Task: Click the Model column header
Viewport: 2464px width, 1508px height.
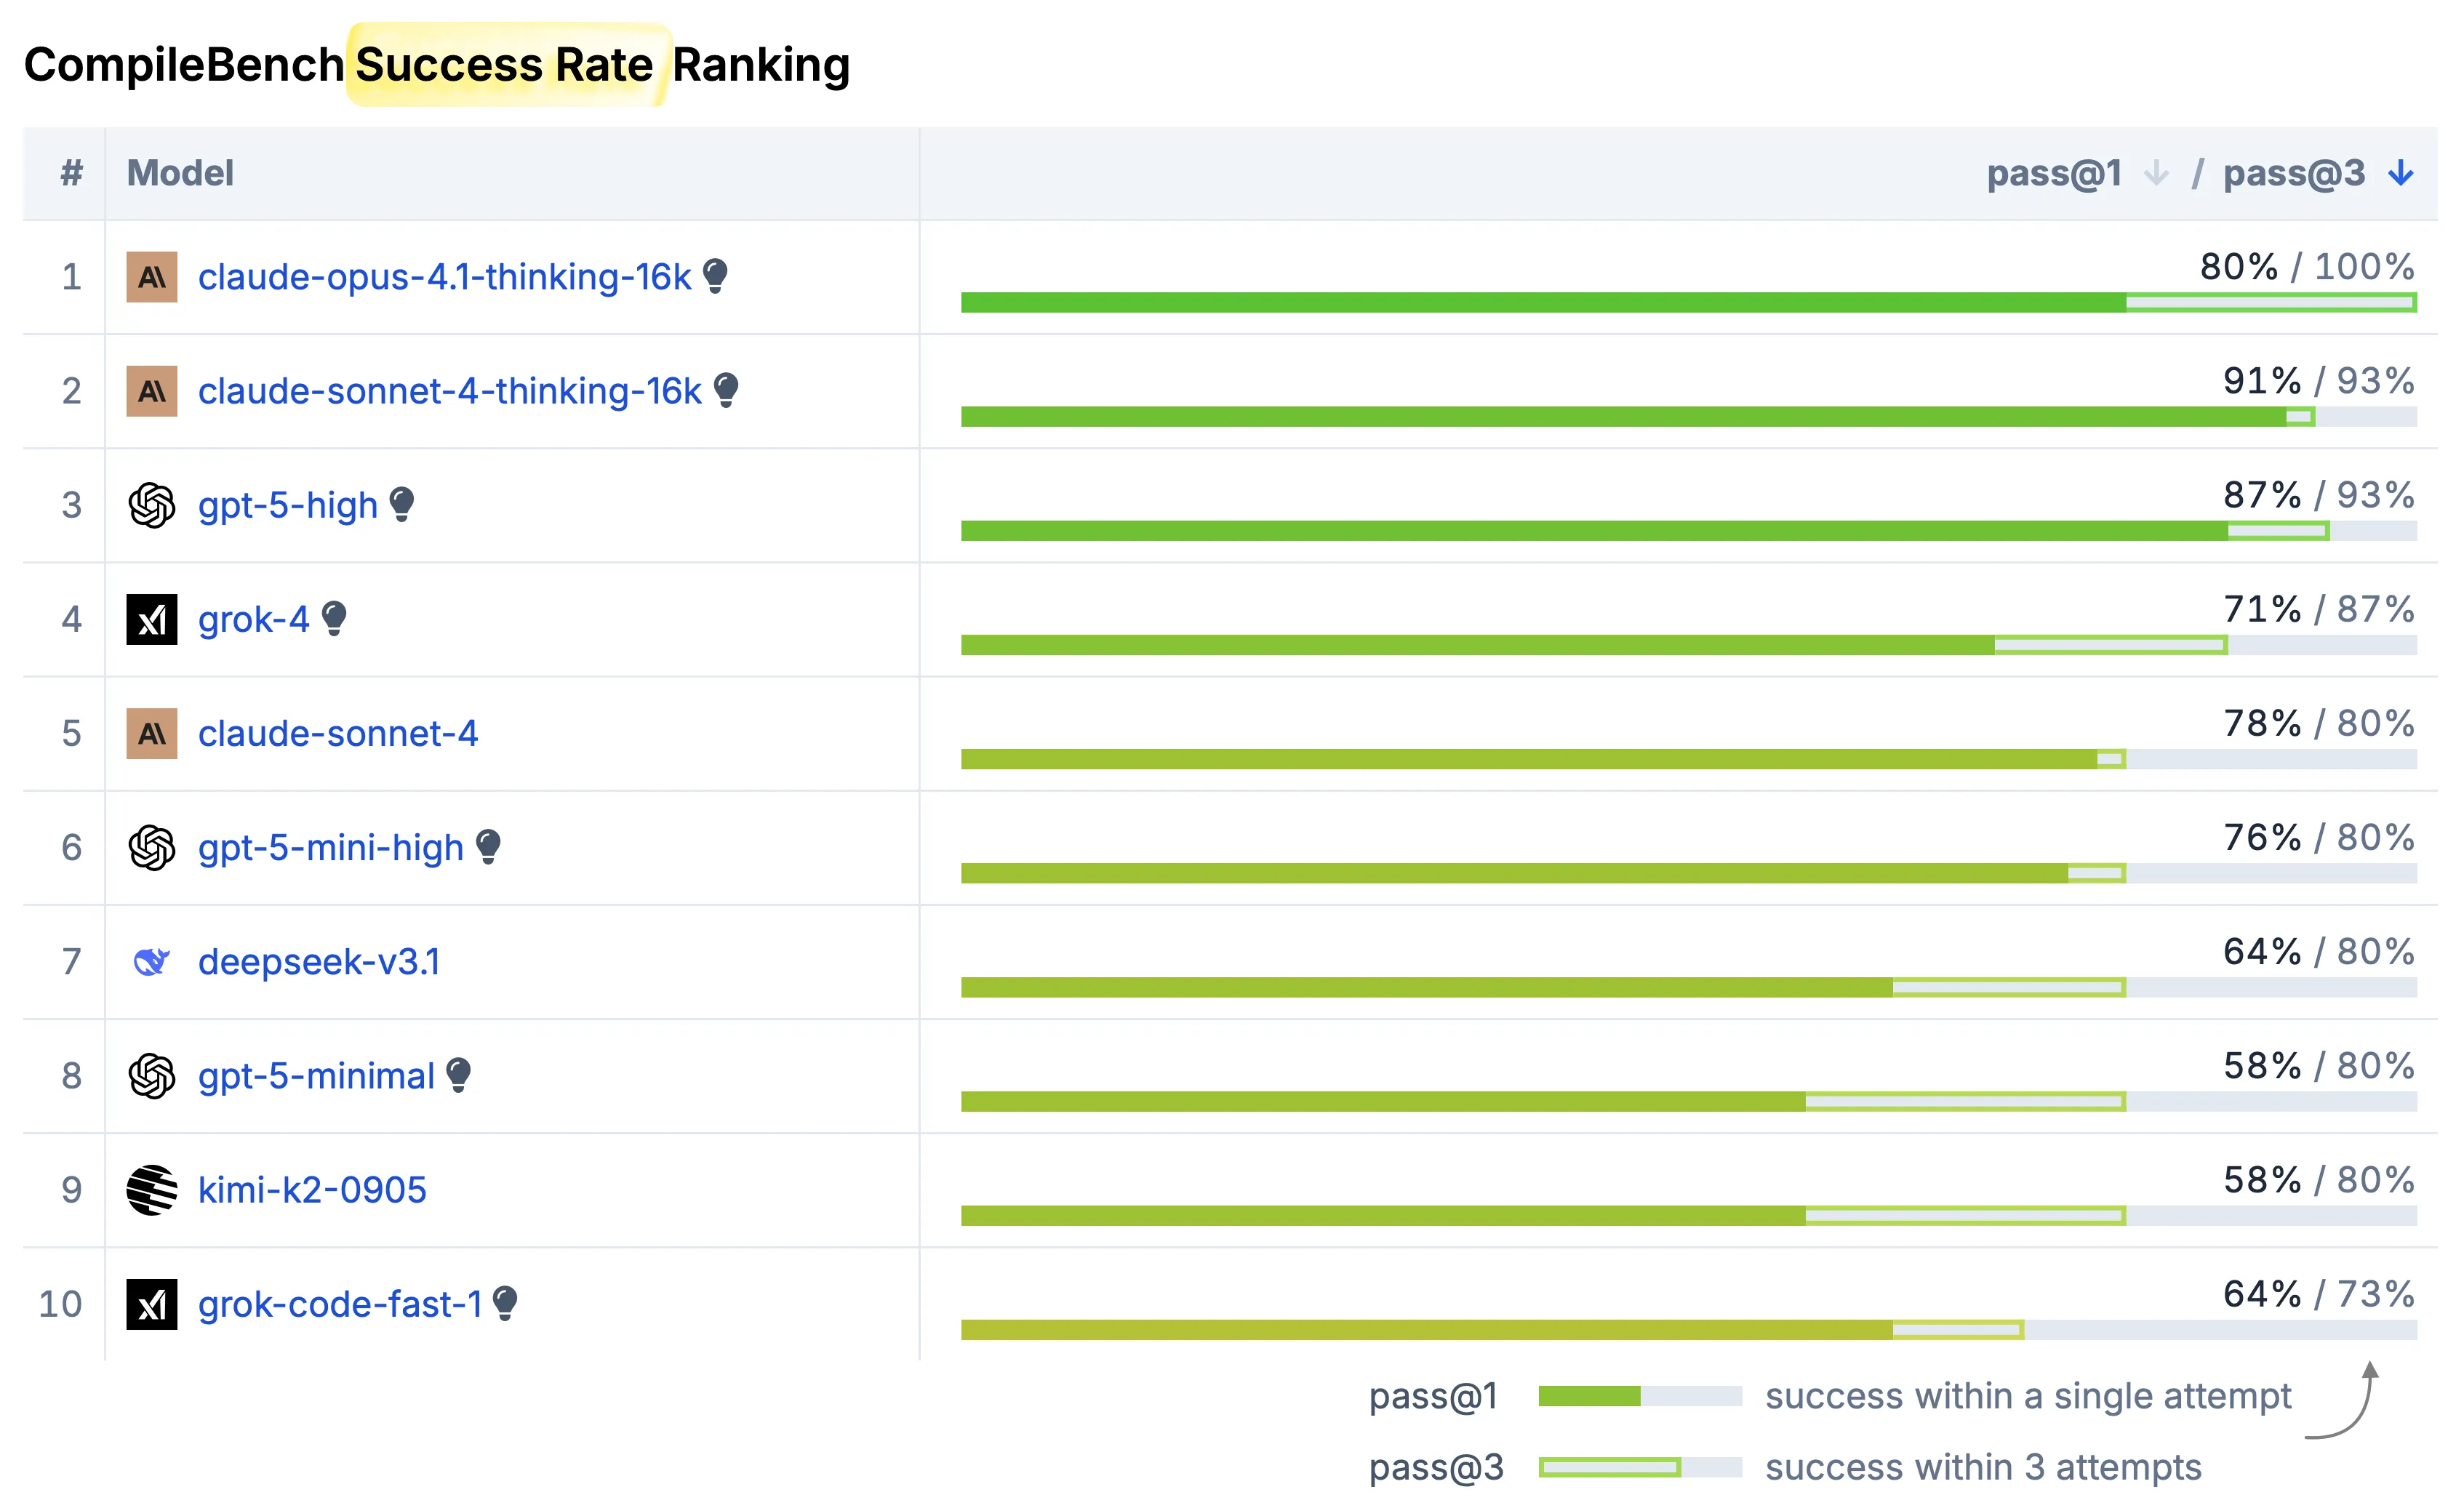Action: 180,173
